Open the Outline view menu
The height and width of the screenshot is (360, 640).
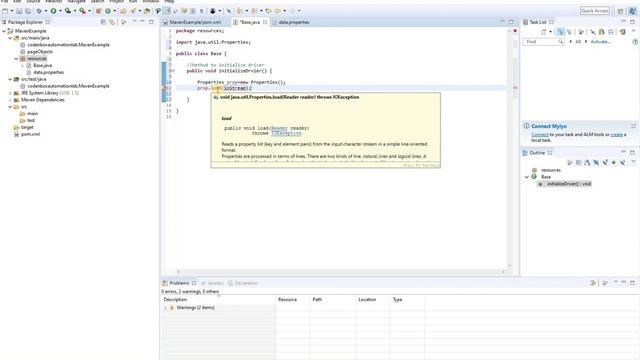click(633, 162)
